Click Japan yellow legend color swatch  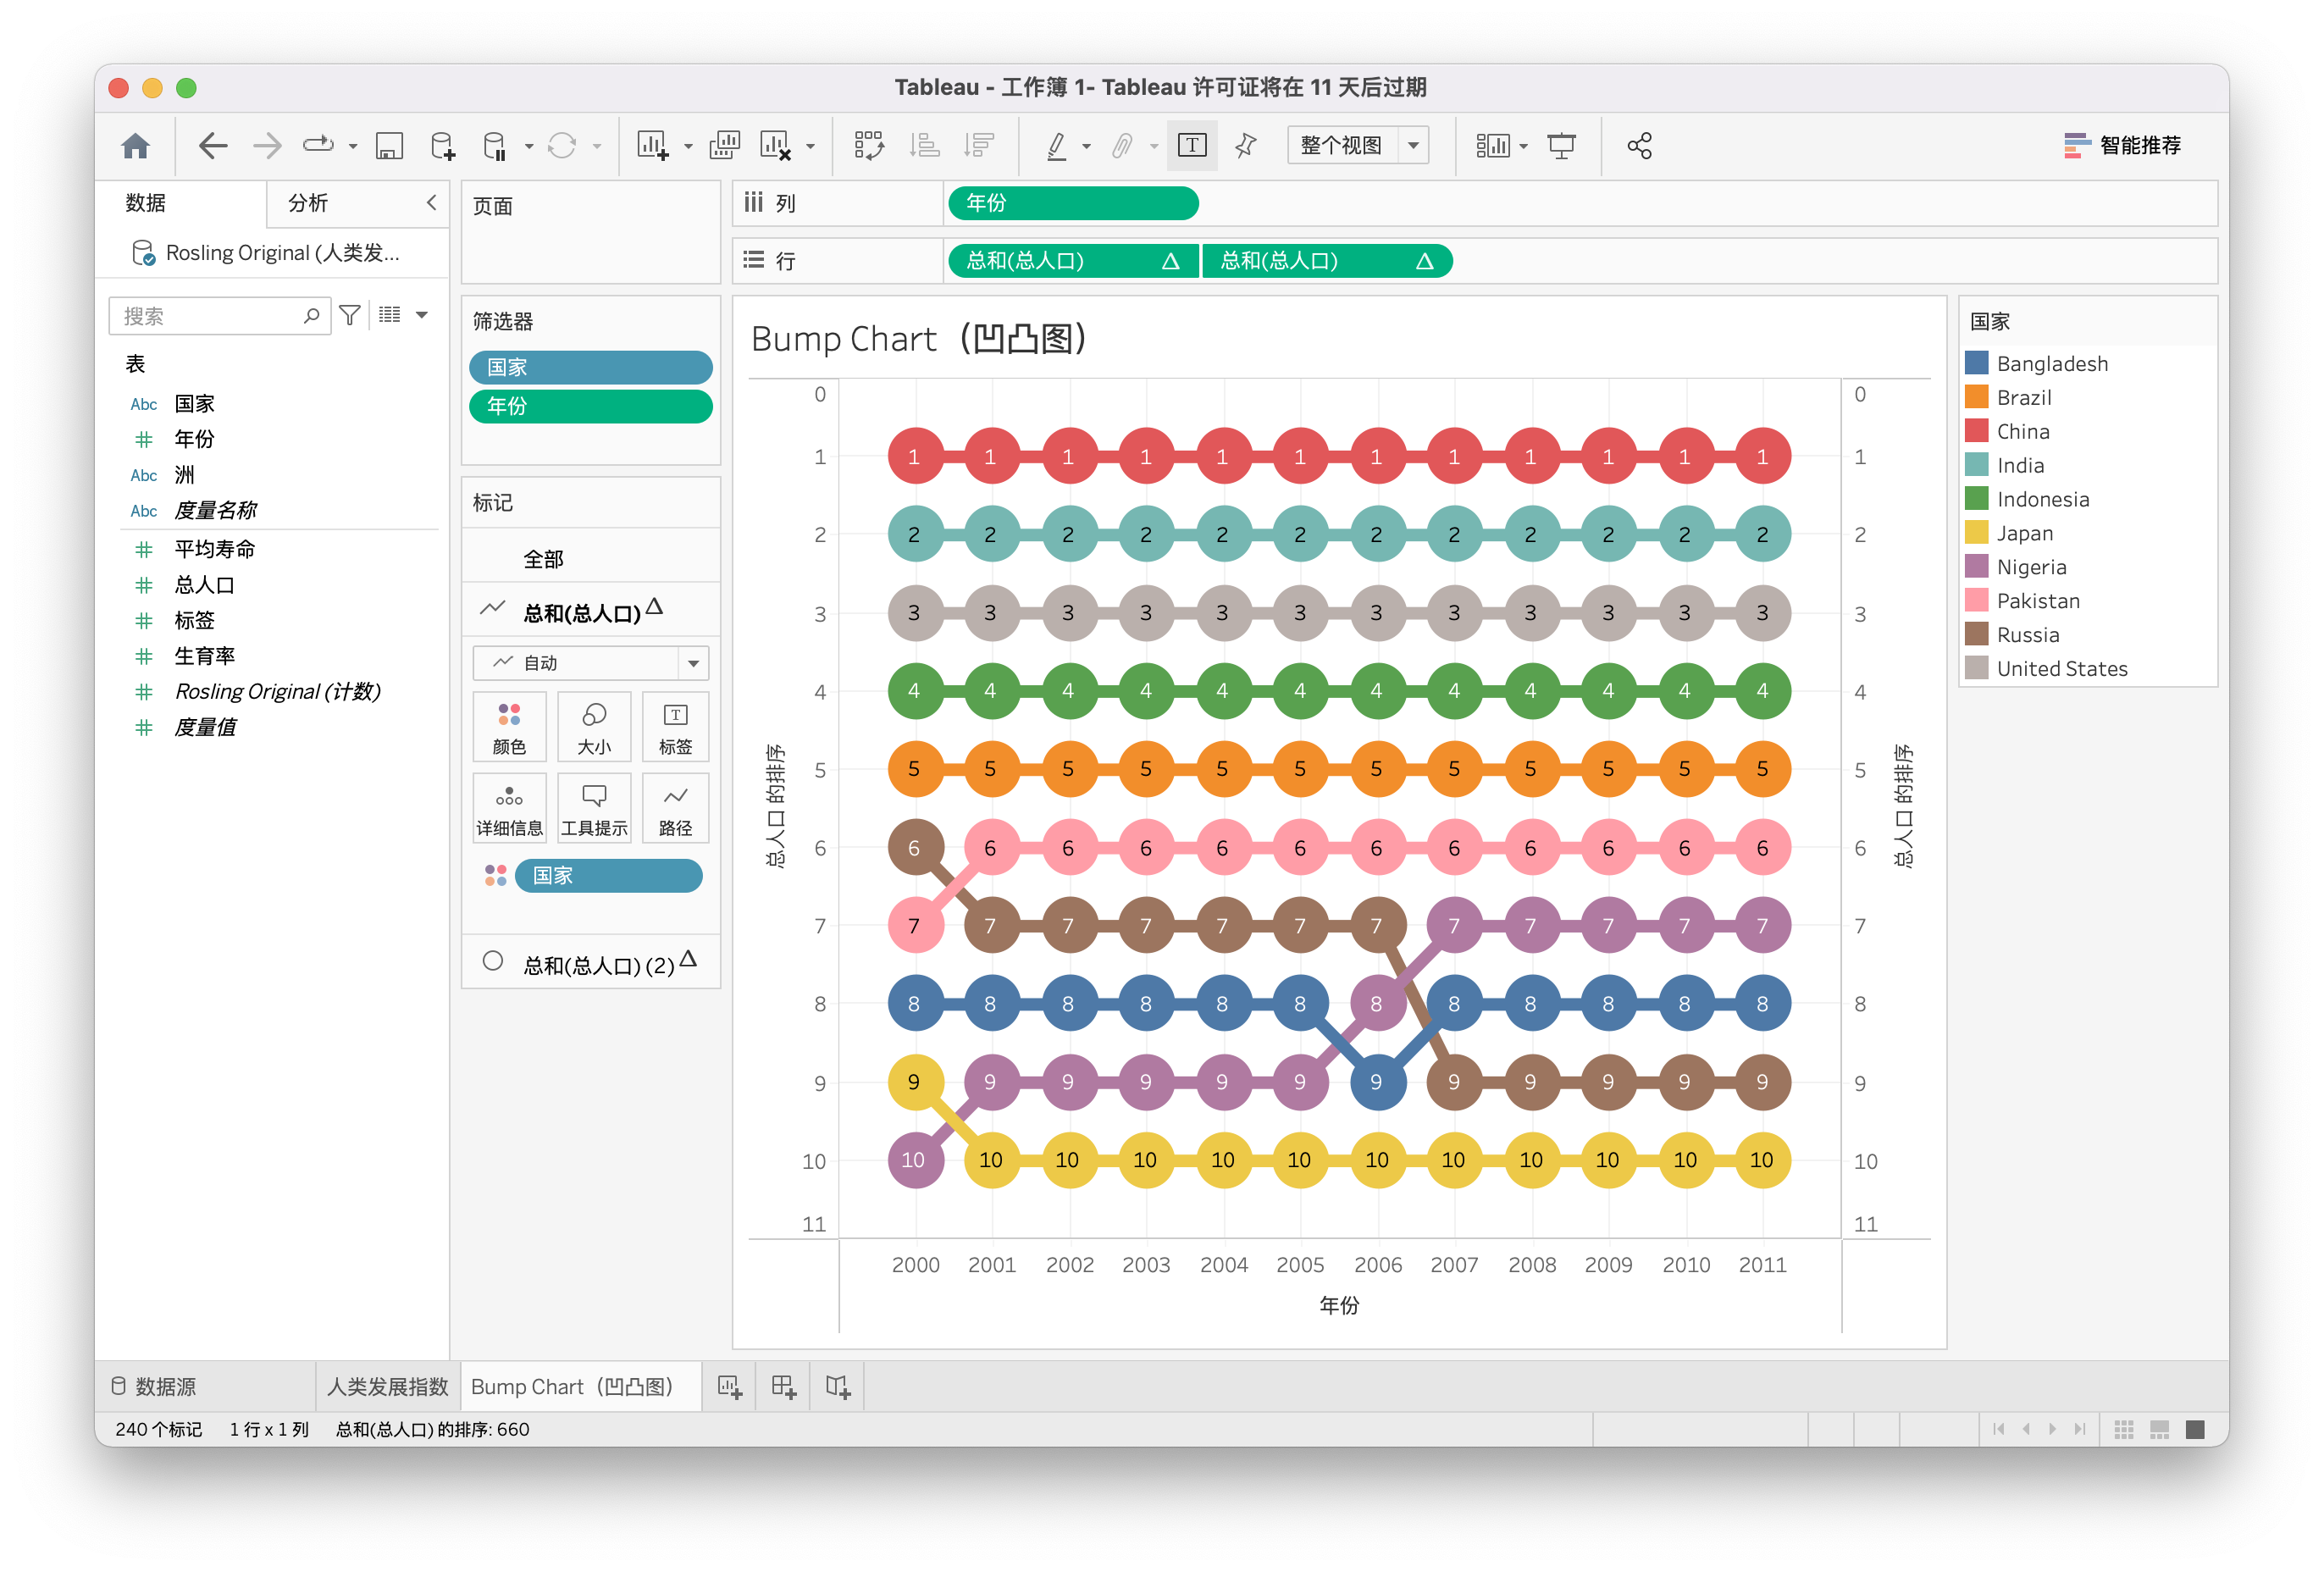pyautogui.click(x=1976, y=533)
